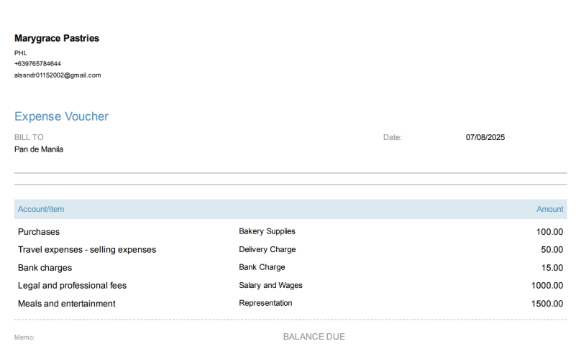
Task: Click the Representation description
Action: point(266,303)
